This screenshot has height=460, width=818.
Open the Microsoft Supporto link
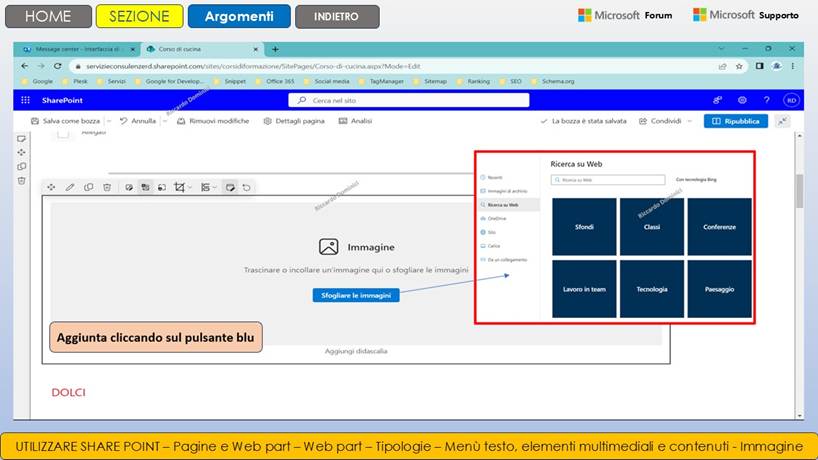click(x=745, y=15)
